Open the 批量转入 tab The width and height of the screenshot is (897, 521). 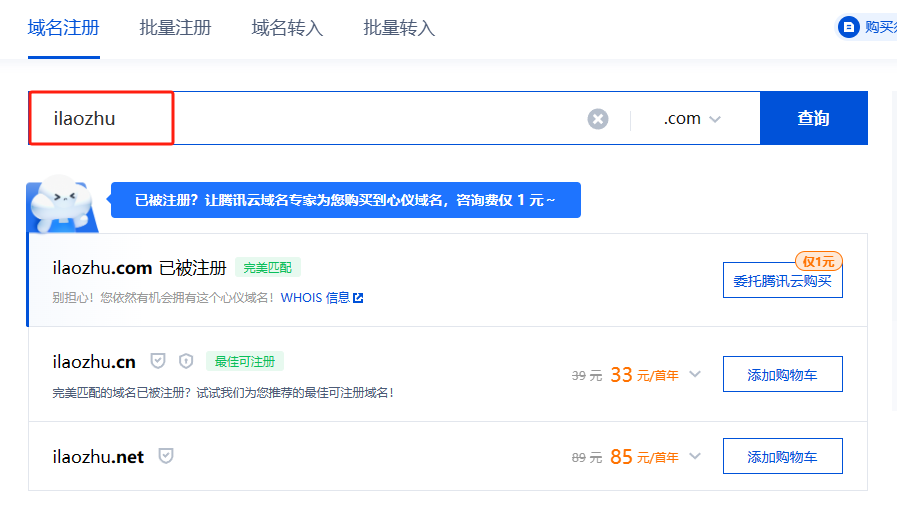399,27
